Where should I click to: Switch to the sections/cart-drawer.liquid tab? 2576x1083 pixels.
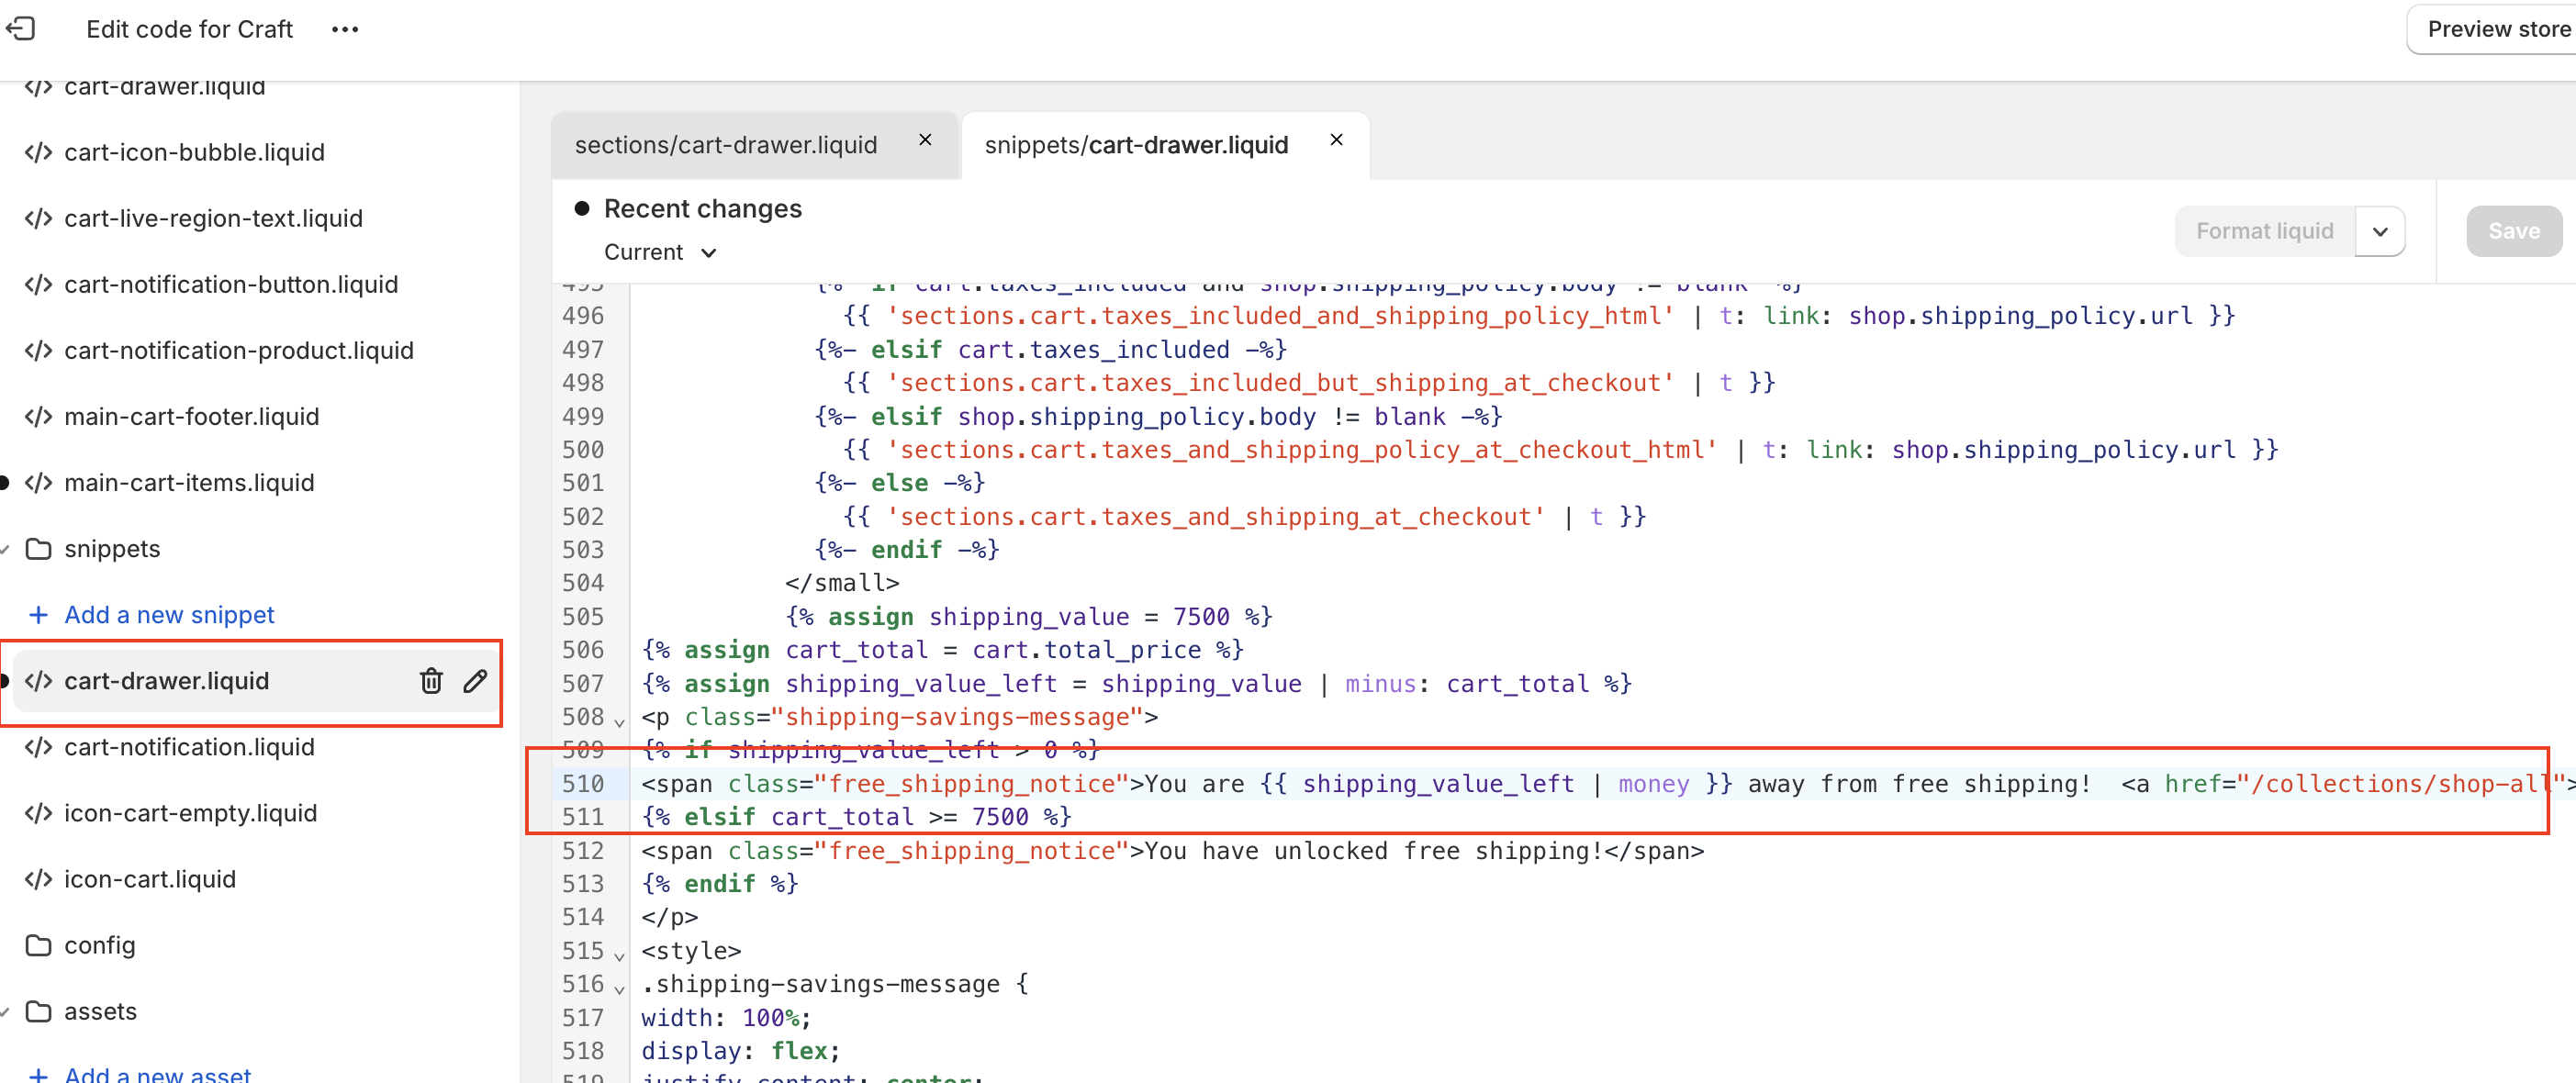point(726,144)
